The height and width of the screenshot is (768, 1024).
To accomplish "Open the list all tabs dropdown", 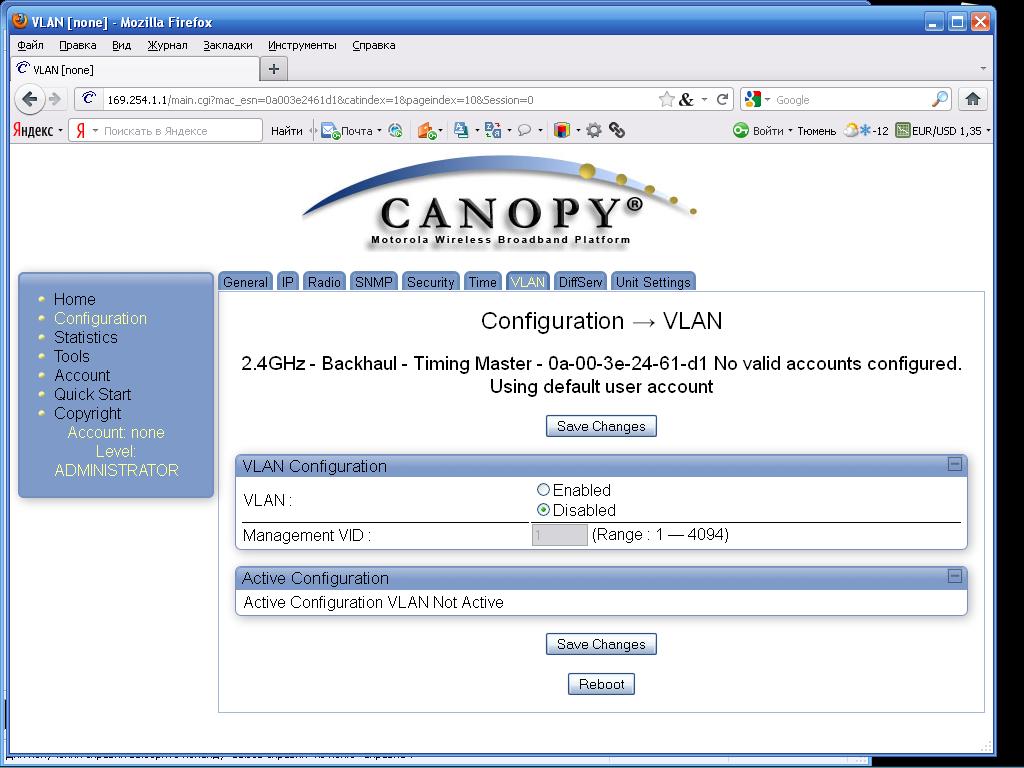I will 984,69.
